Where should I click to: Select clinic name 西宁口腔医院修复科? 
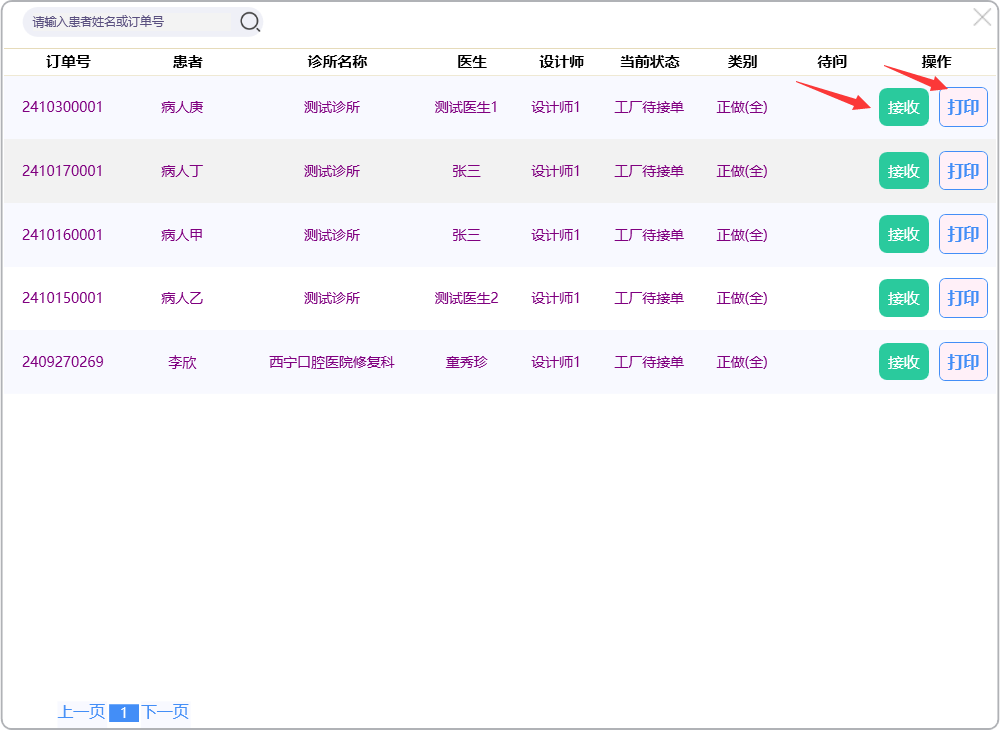[332, 362]
